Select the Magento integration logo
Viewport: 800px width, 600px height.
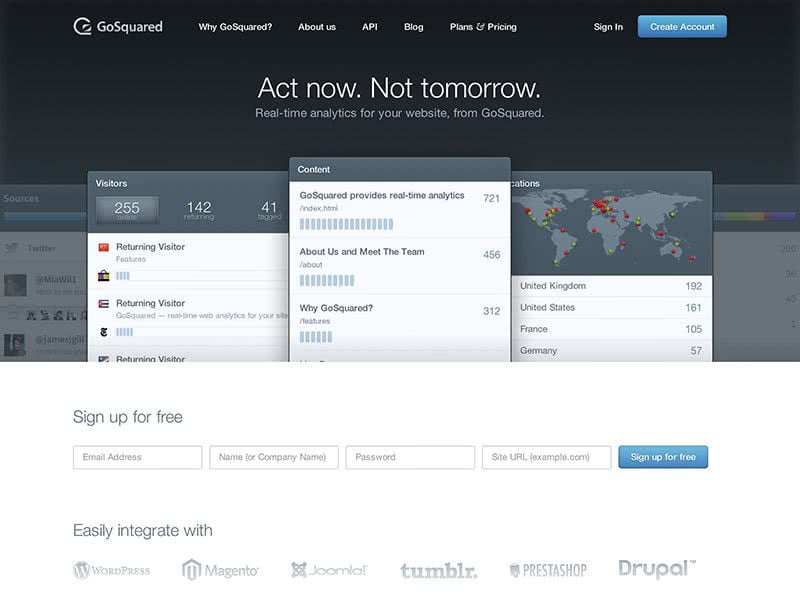pyautogui.click(x=220, y=570)
